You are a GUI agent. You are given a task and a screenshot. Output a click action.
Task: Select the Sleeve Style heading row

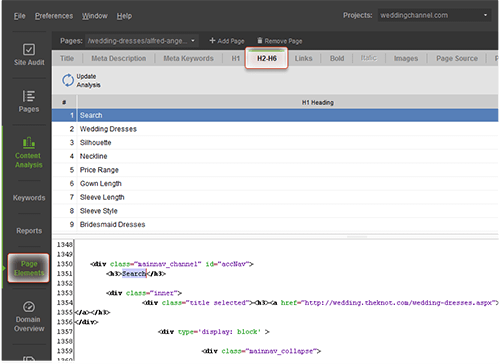pos(275,211)
